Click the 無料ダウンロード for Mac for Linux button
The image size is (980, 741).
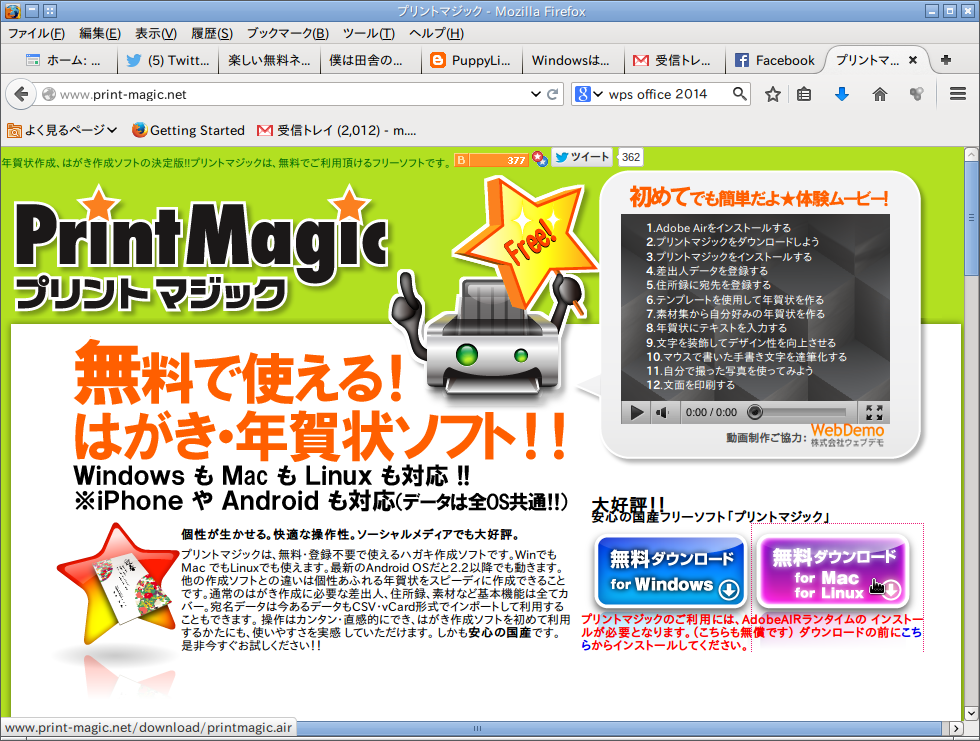click(x=832, y=571)
